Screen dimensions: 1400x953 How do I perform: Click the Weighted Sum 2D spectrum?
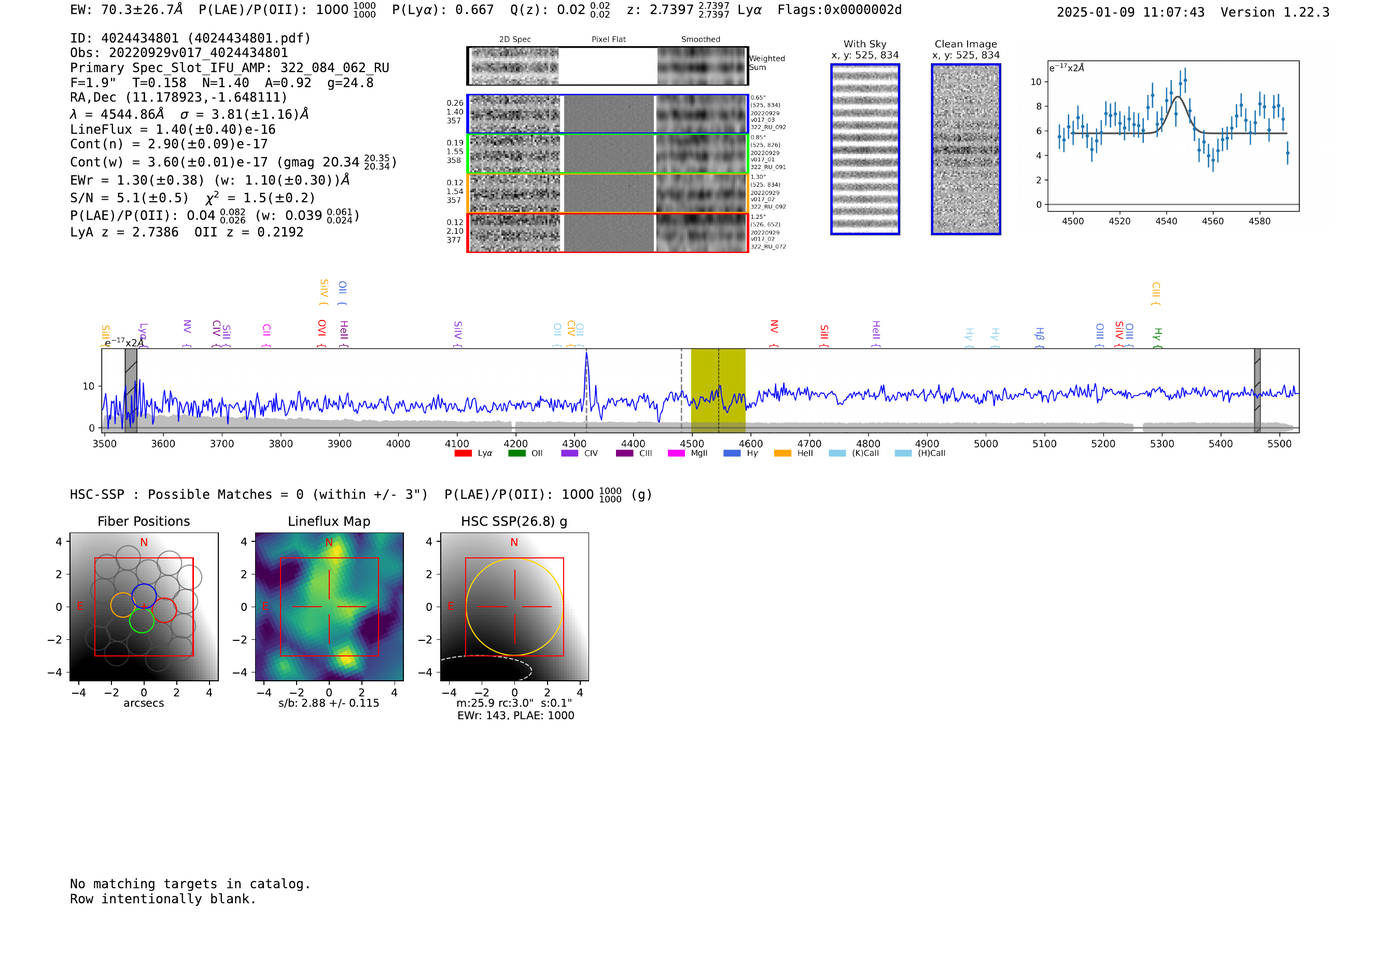tap(514, 66)
